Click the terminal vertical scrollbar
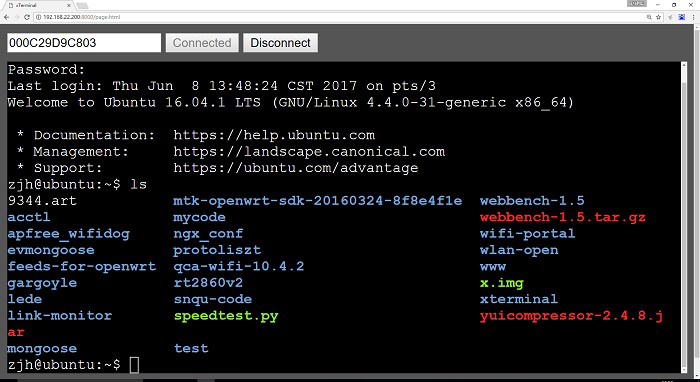 pyautogui.click(x=683, y=217)
